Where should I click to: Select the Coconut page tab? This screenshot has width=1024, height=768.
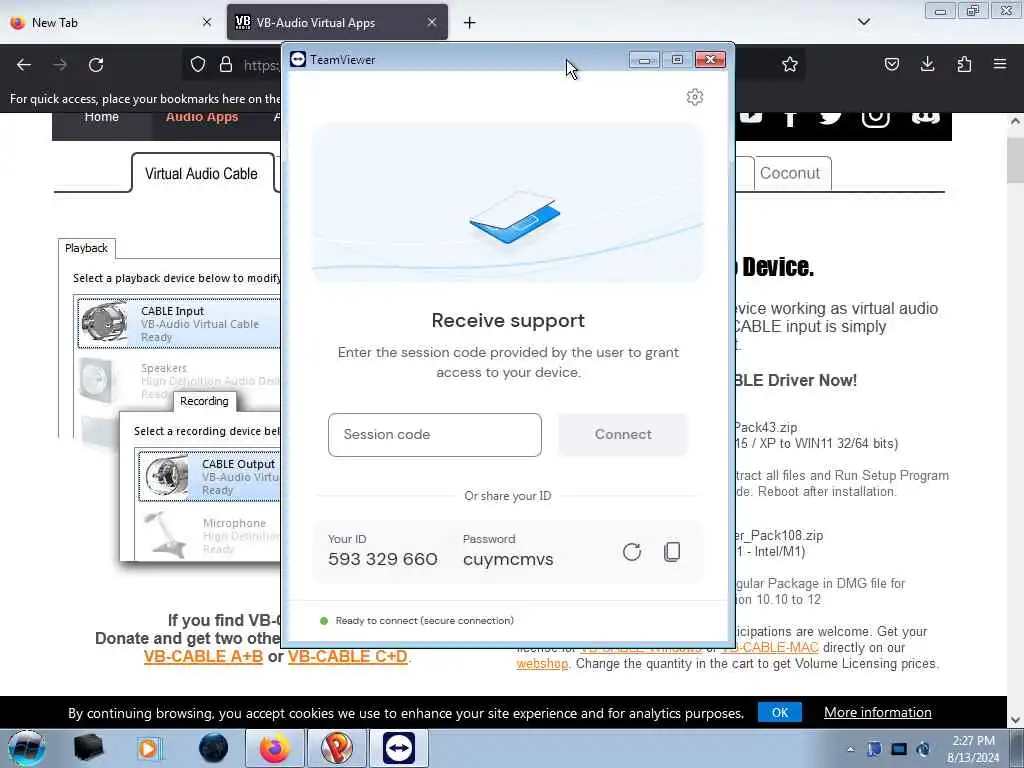790,174
